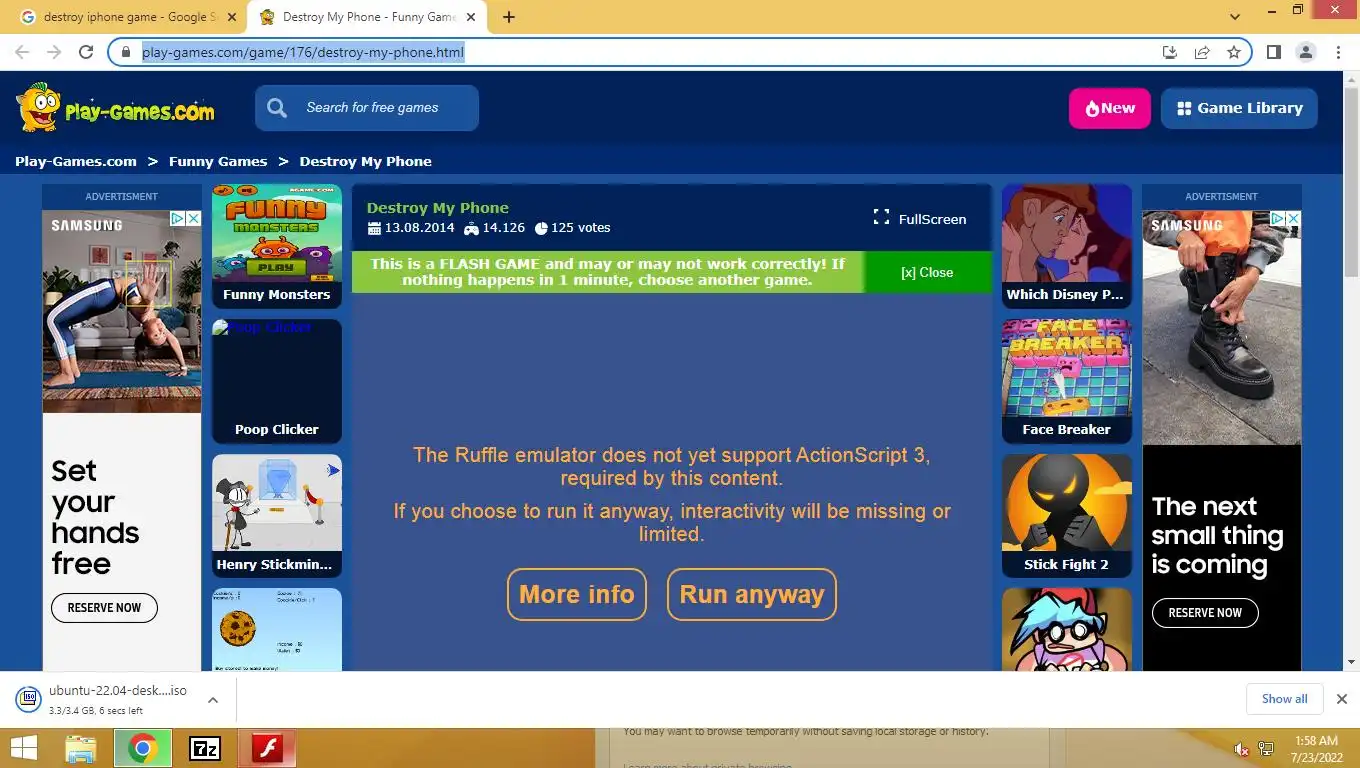Close the right Samsung ad with X
The width and height of the screenshot is (1360, 768).
(x=1293, y=218)
